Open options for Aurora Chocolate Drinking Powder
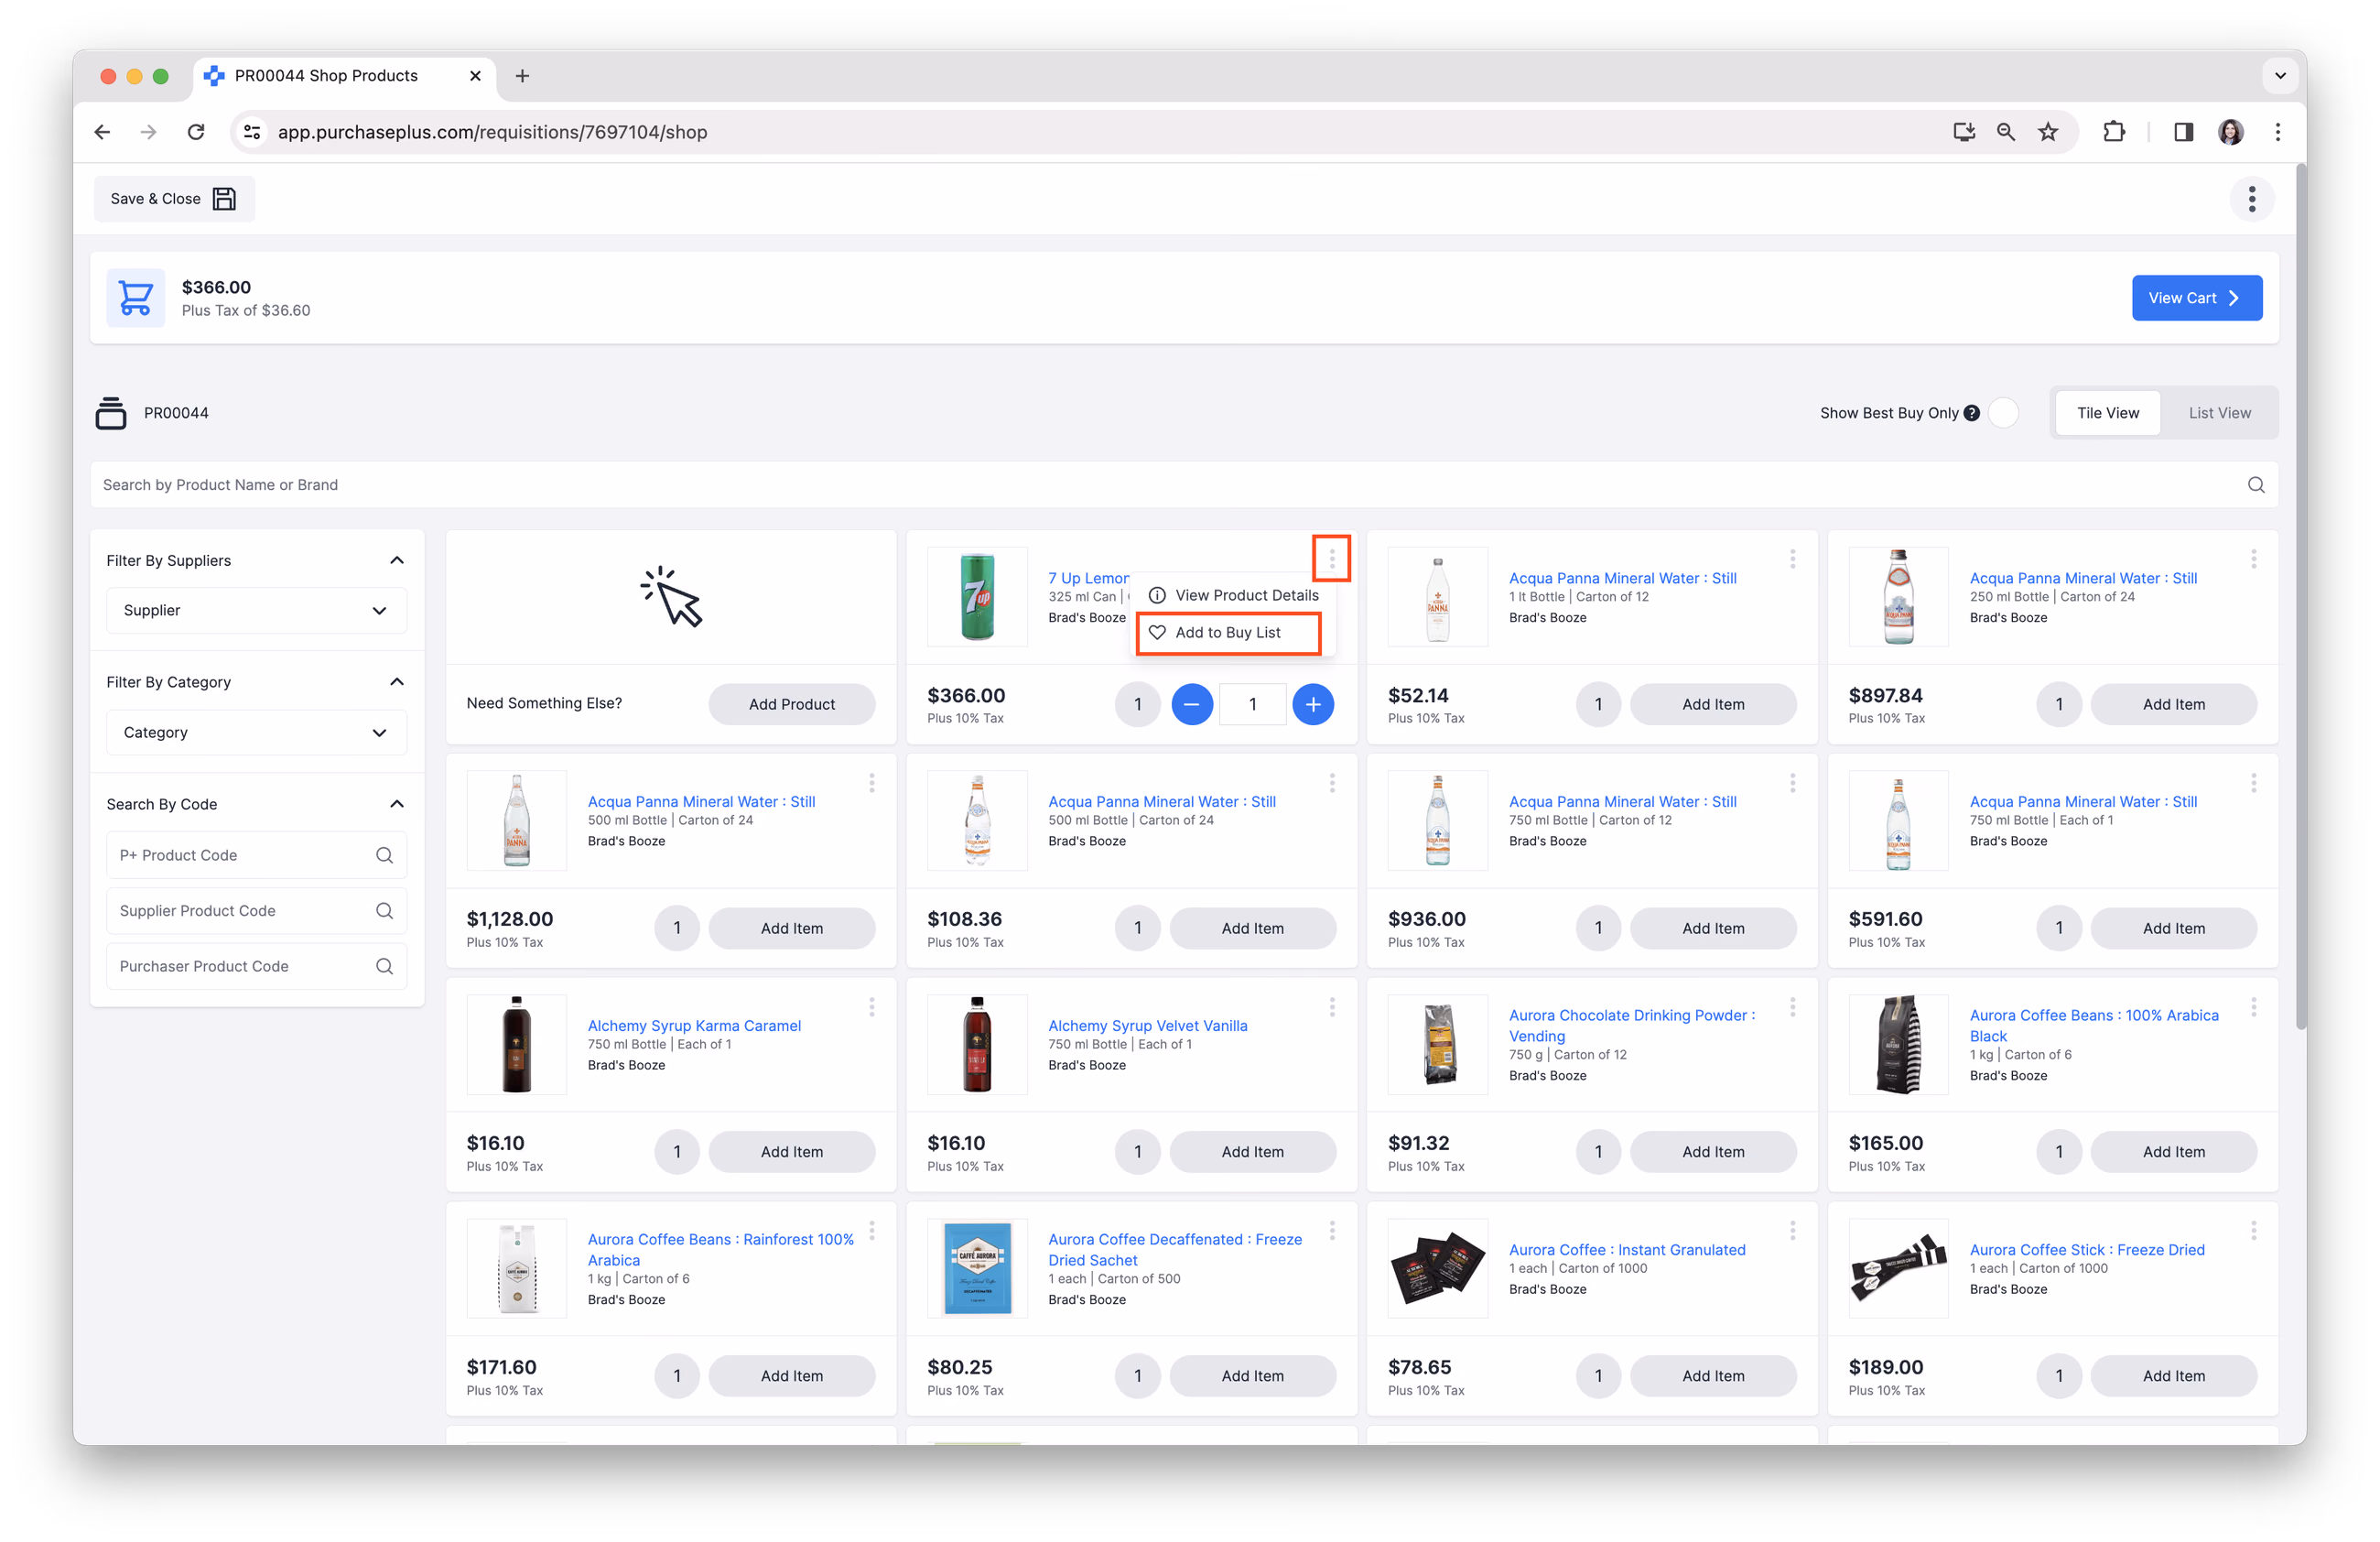The image size is (2380, 1542). pos(1792,1007)
